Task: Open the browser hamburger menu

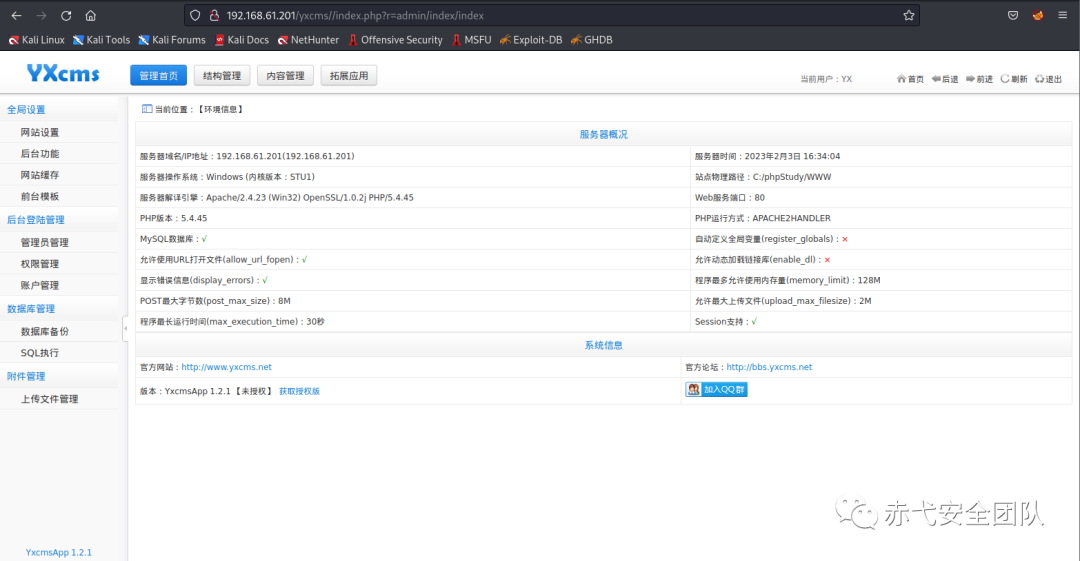Action: [x=1062, y=15]
